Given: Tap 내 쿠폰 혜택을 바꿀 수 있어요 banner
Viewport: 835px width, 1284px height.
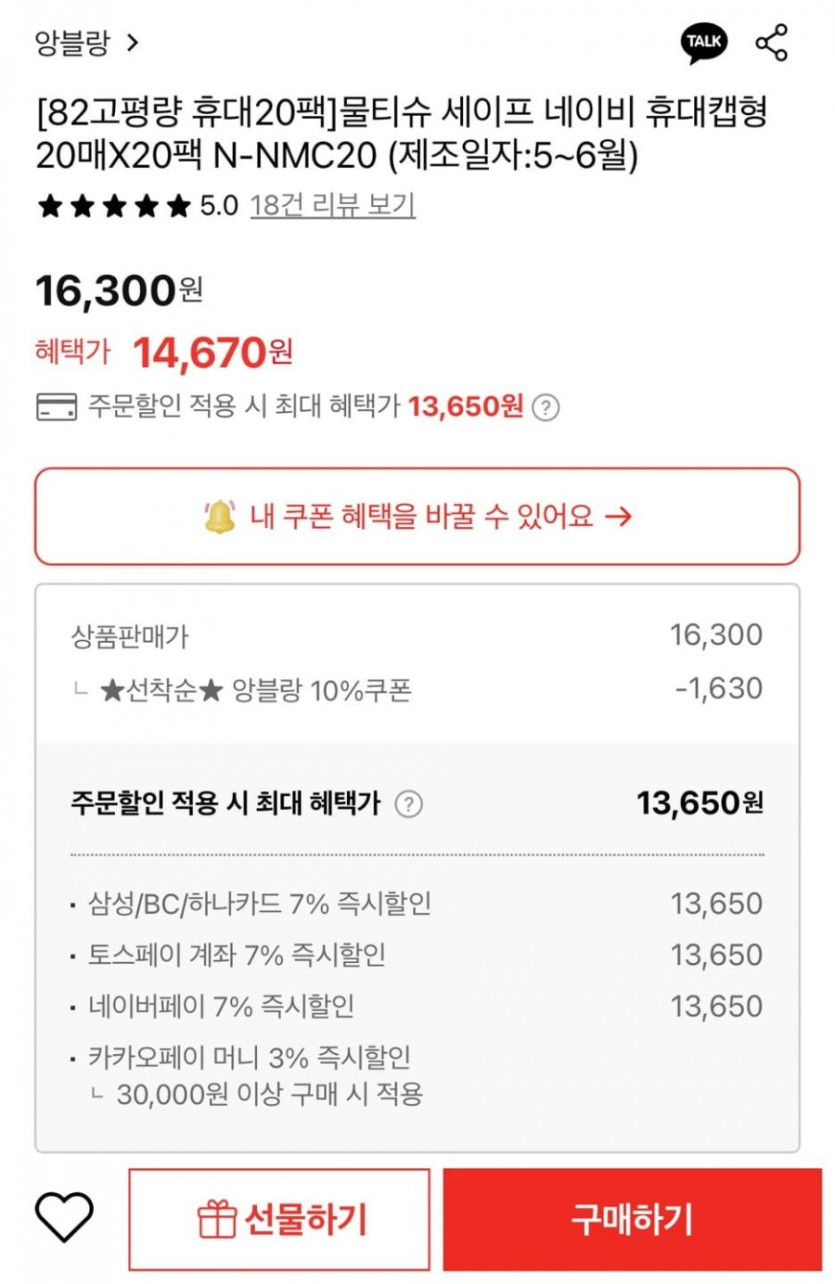Looking at the screenshot, I should 417,516.
